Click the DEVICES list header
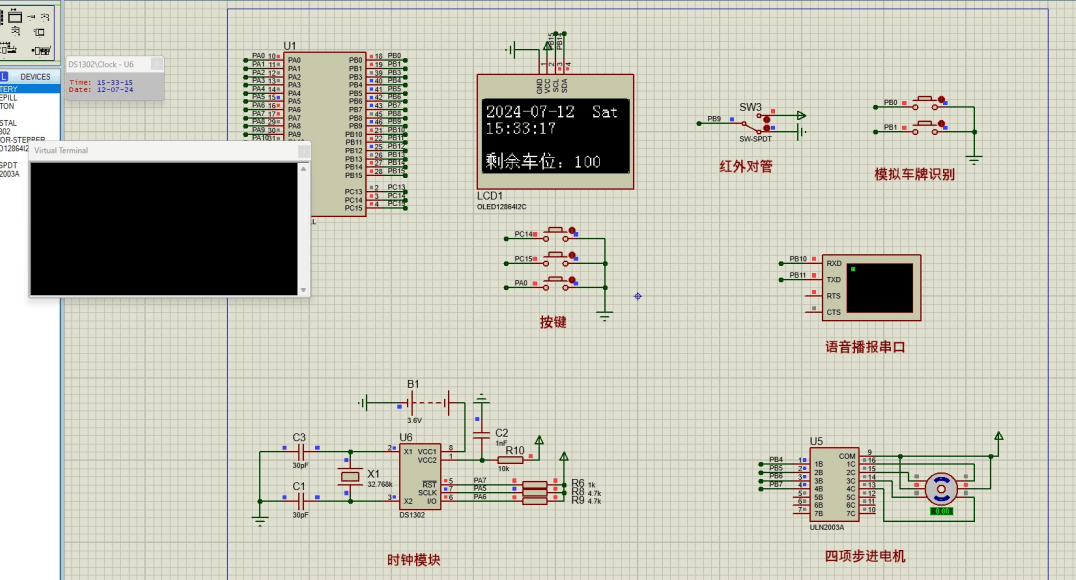Image resolution: width=1076 pixels, height=580 pixels. (36, 77)
